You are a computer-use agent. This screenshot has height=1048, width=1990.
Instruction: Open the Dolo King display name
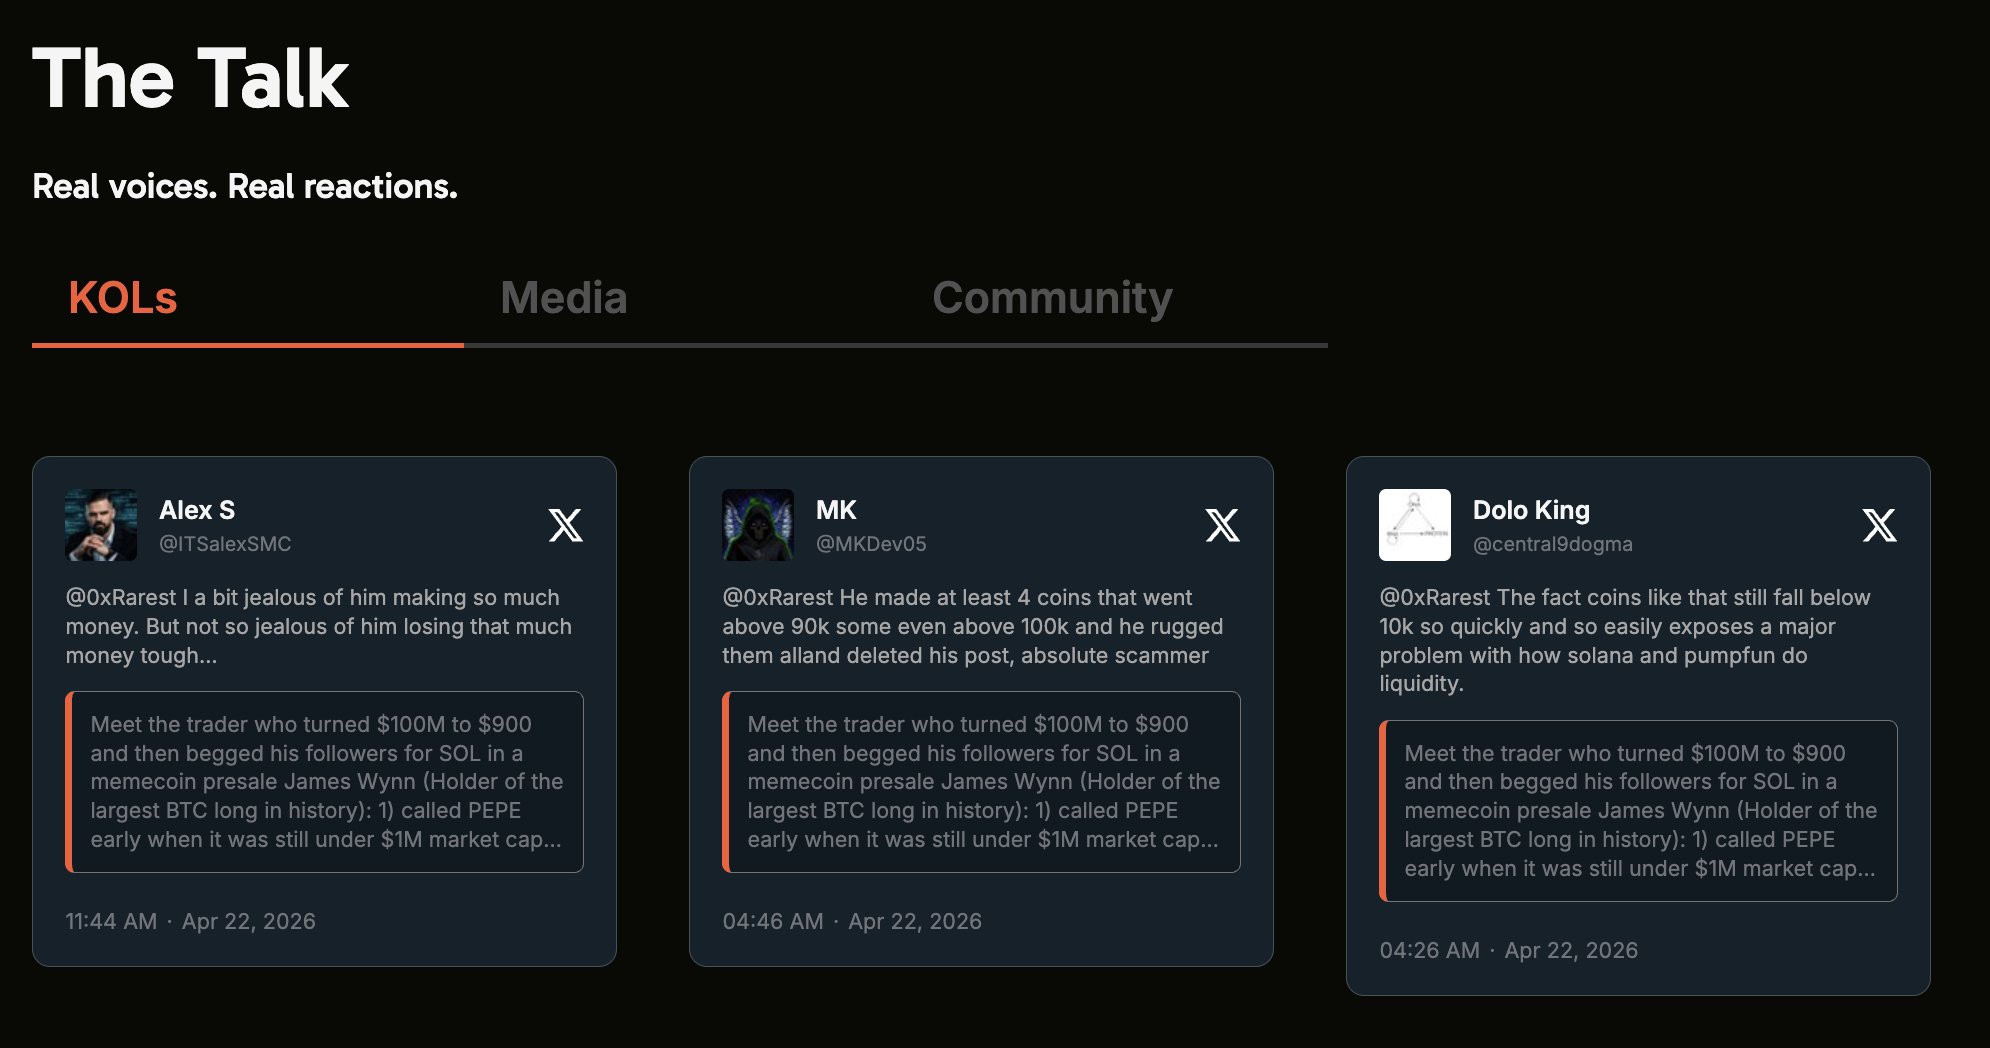click(1531, 510)
